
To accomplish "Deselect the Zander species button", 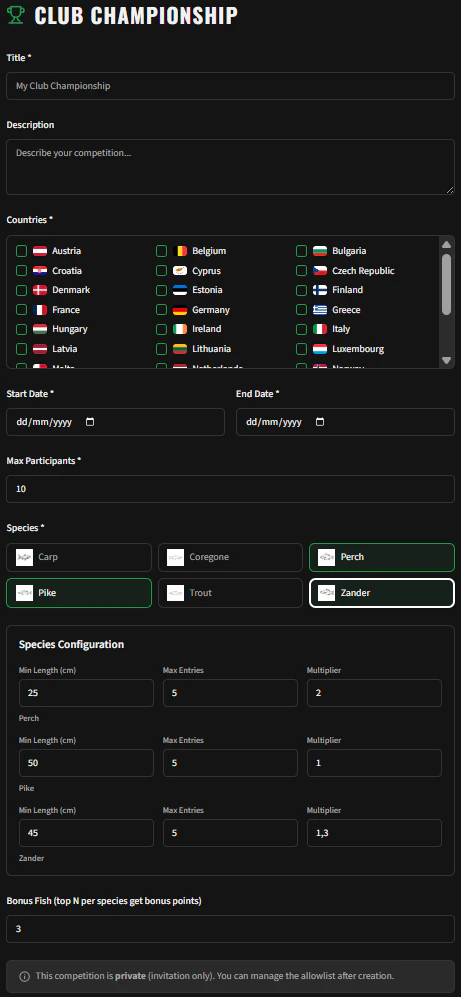I will click(382, 593).
